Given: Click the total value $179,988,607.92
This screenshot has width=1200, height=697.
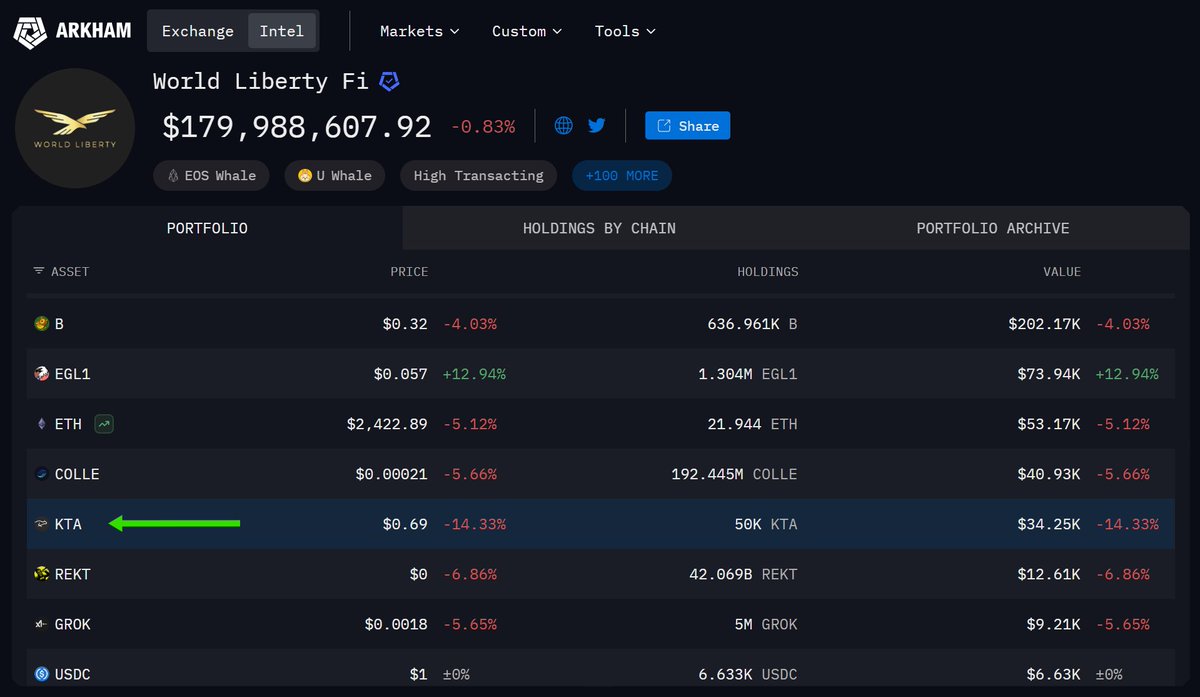Looking at the screenshot, I should click(297, 127).
